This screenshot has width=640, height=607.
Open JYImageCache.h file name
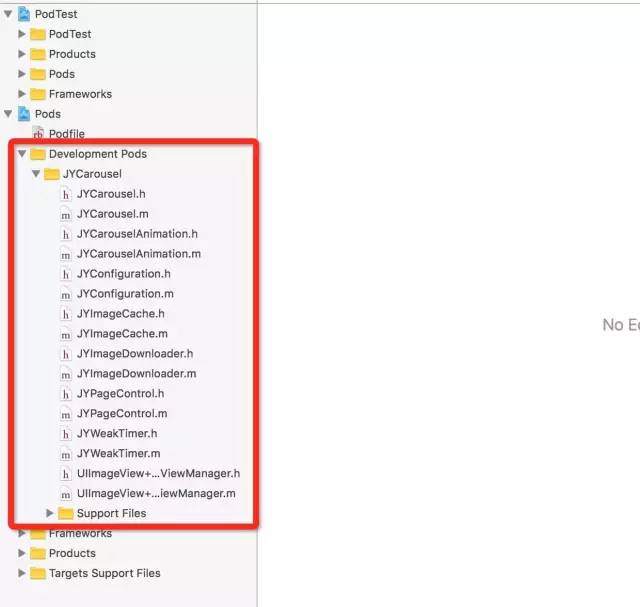[121, 314]
